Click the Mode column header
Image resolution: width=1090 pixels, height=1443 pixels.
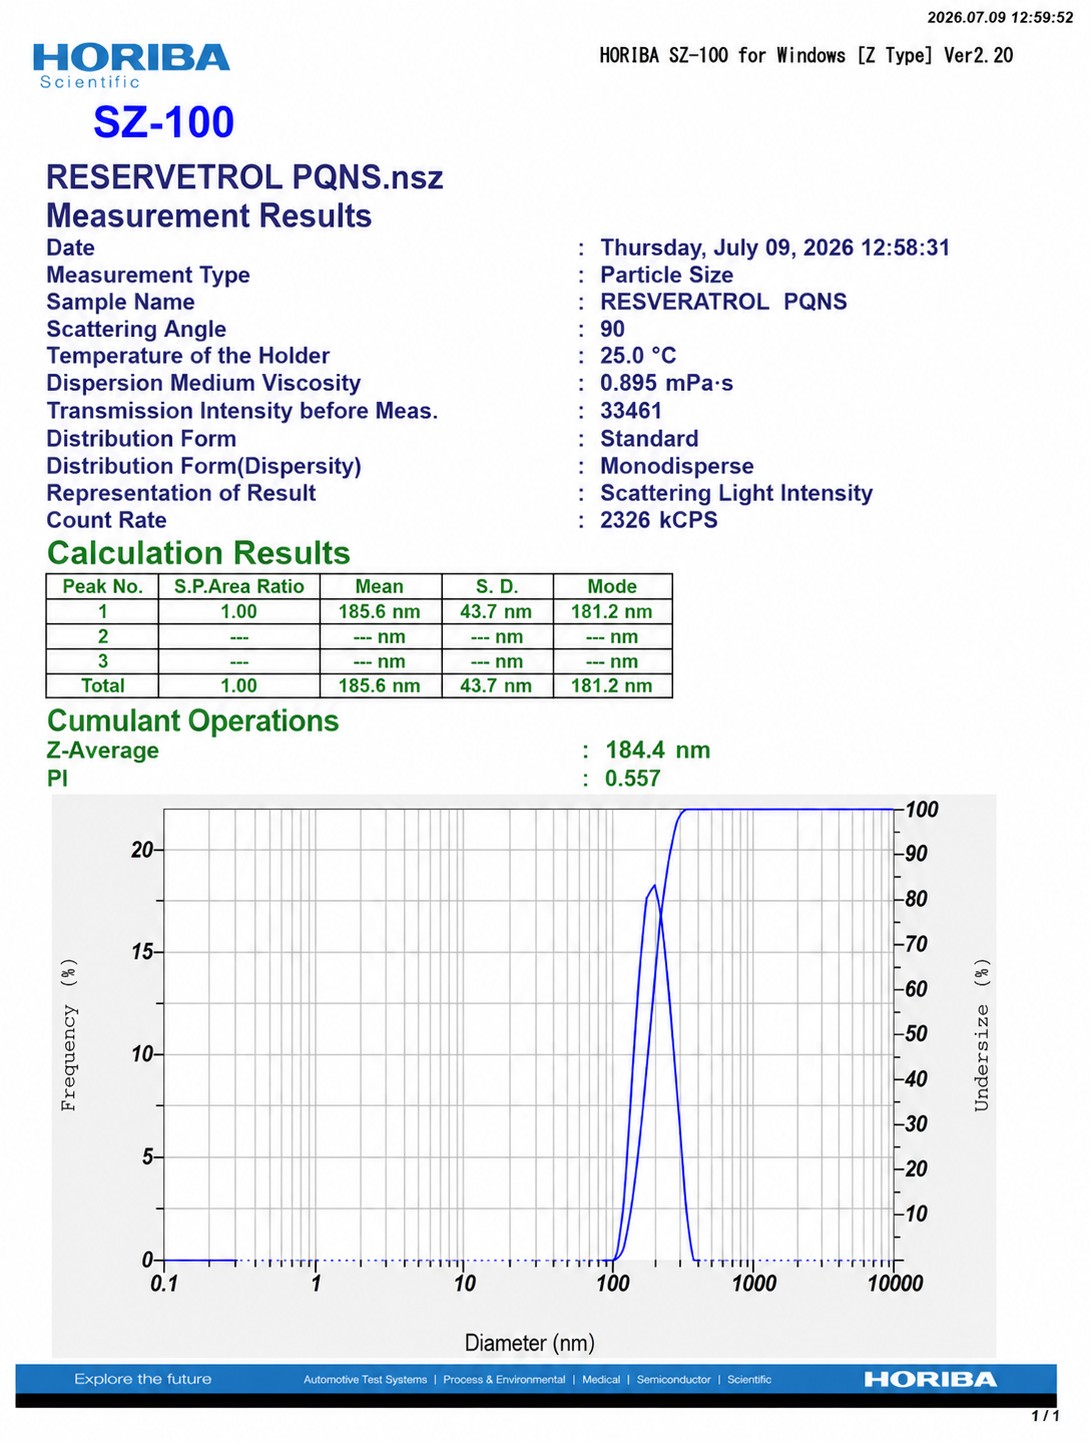click(612, 586)
